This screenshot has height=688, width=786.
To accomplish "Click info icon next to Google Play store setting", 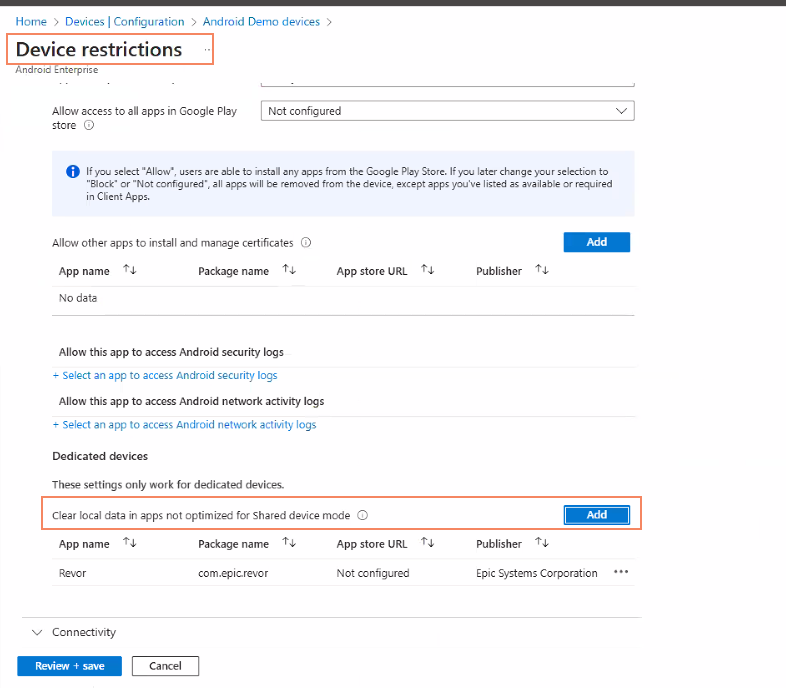I will tap(89, 126).
